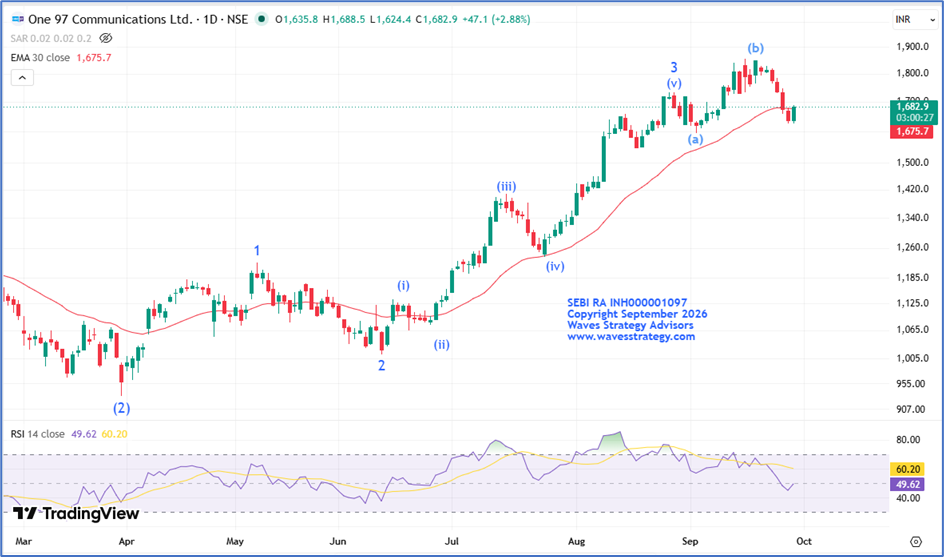
Task: Toggle SAR indicator visibility eye icon
Action: [105, 39]
